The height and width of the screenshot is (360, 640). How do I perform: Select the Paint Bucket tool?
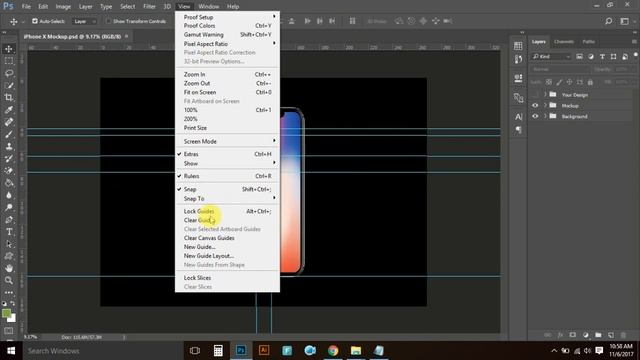tap(9, 183)
